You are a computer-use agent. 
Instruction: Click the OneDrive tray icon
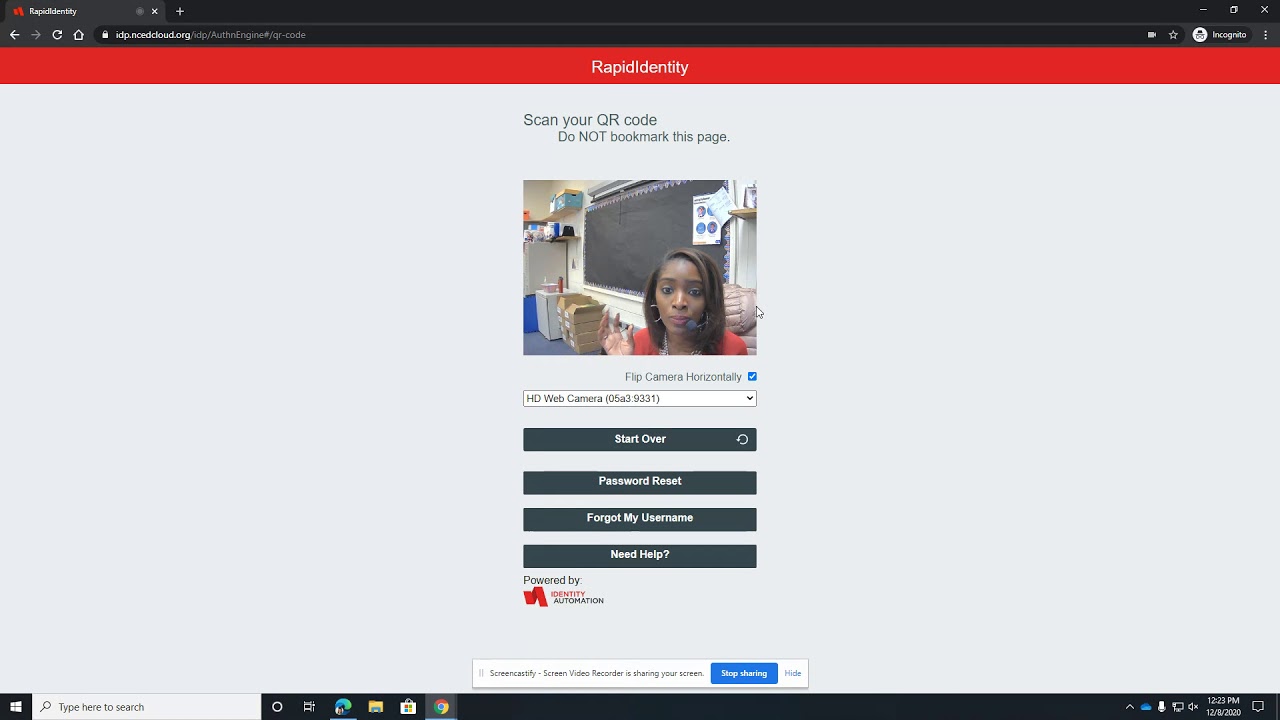(x=1146, y=707)
